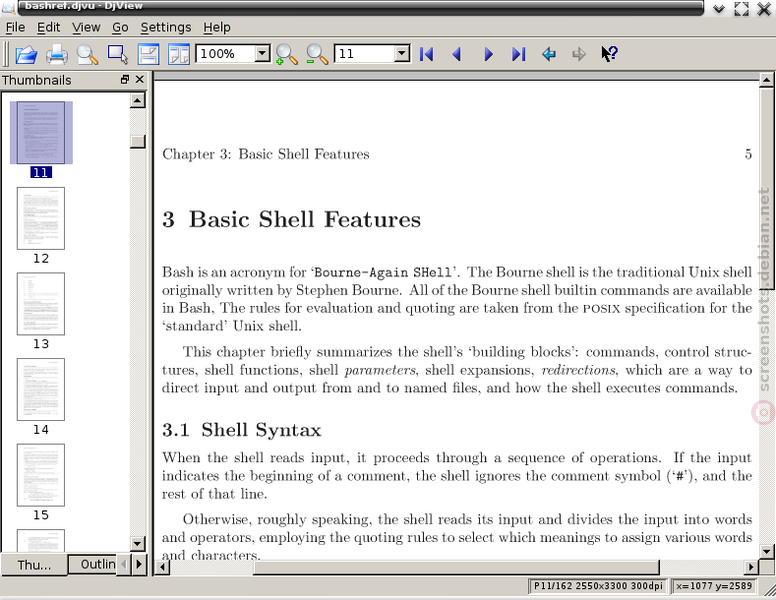The width and height of the screenshot is (776, 600).
Task: Toggle side-by-side page layout
Action: point(179,54)
